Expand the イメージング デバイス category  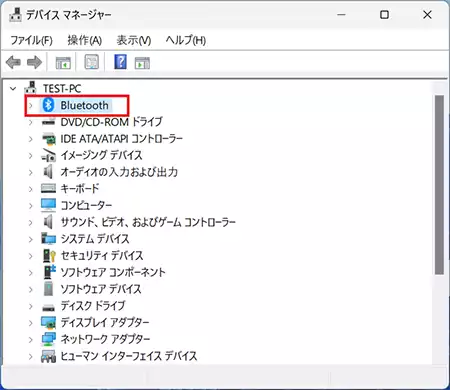click(31, 155)
